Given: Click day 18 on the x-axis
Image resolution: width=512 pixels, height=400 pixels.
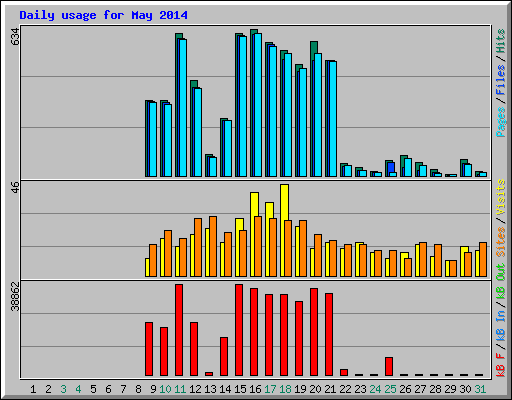Looking at the screenshot, I should point(285,389).
